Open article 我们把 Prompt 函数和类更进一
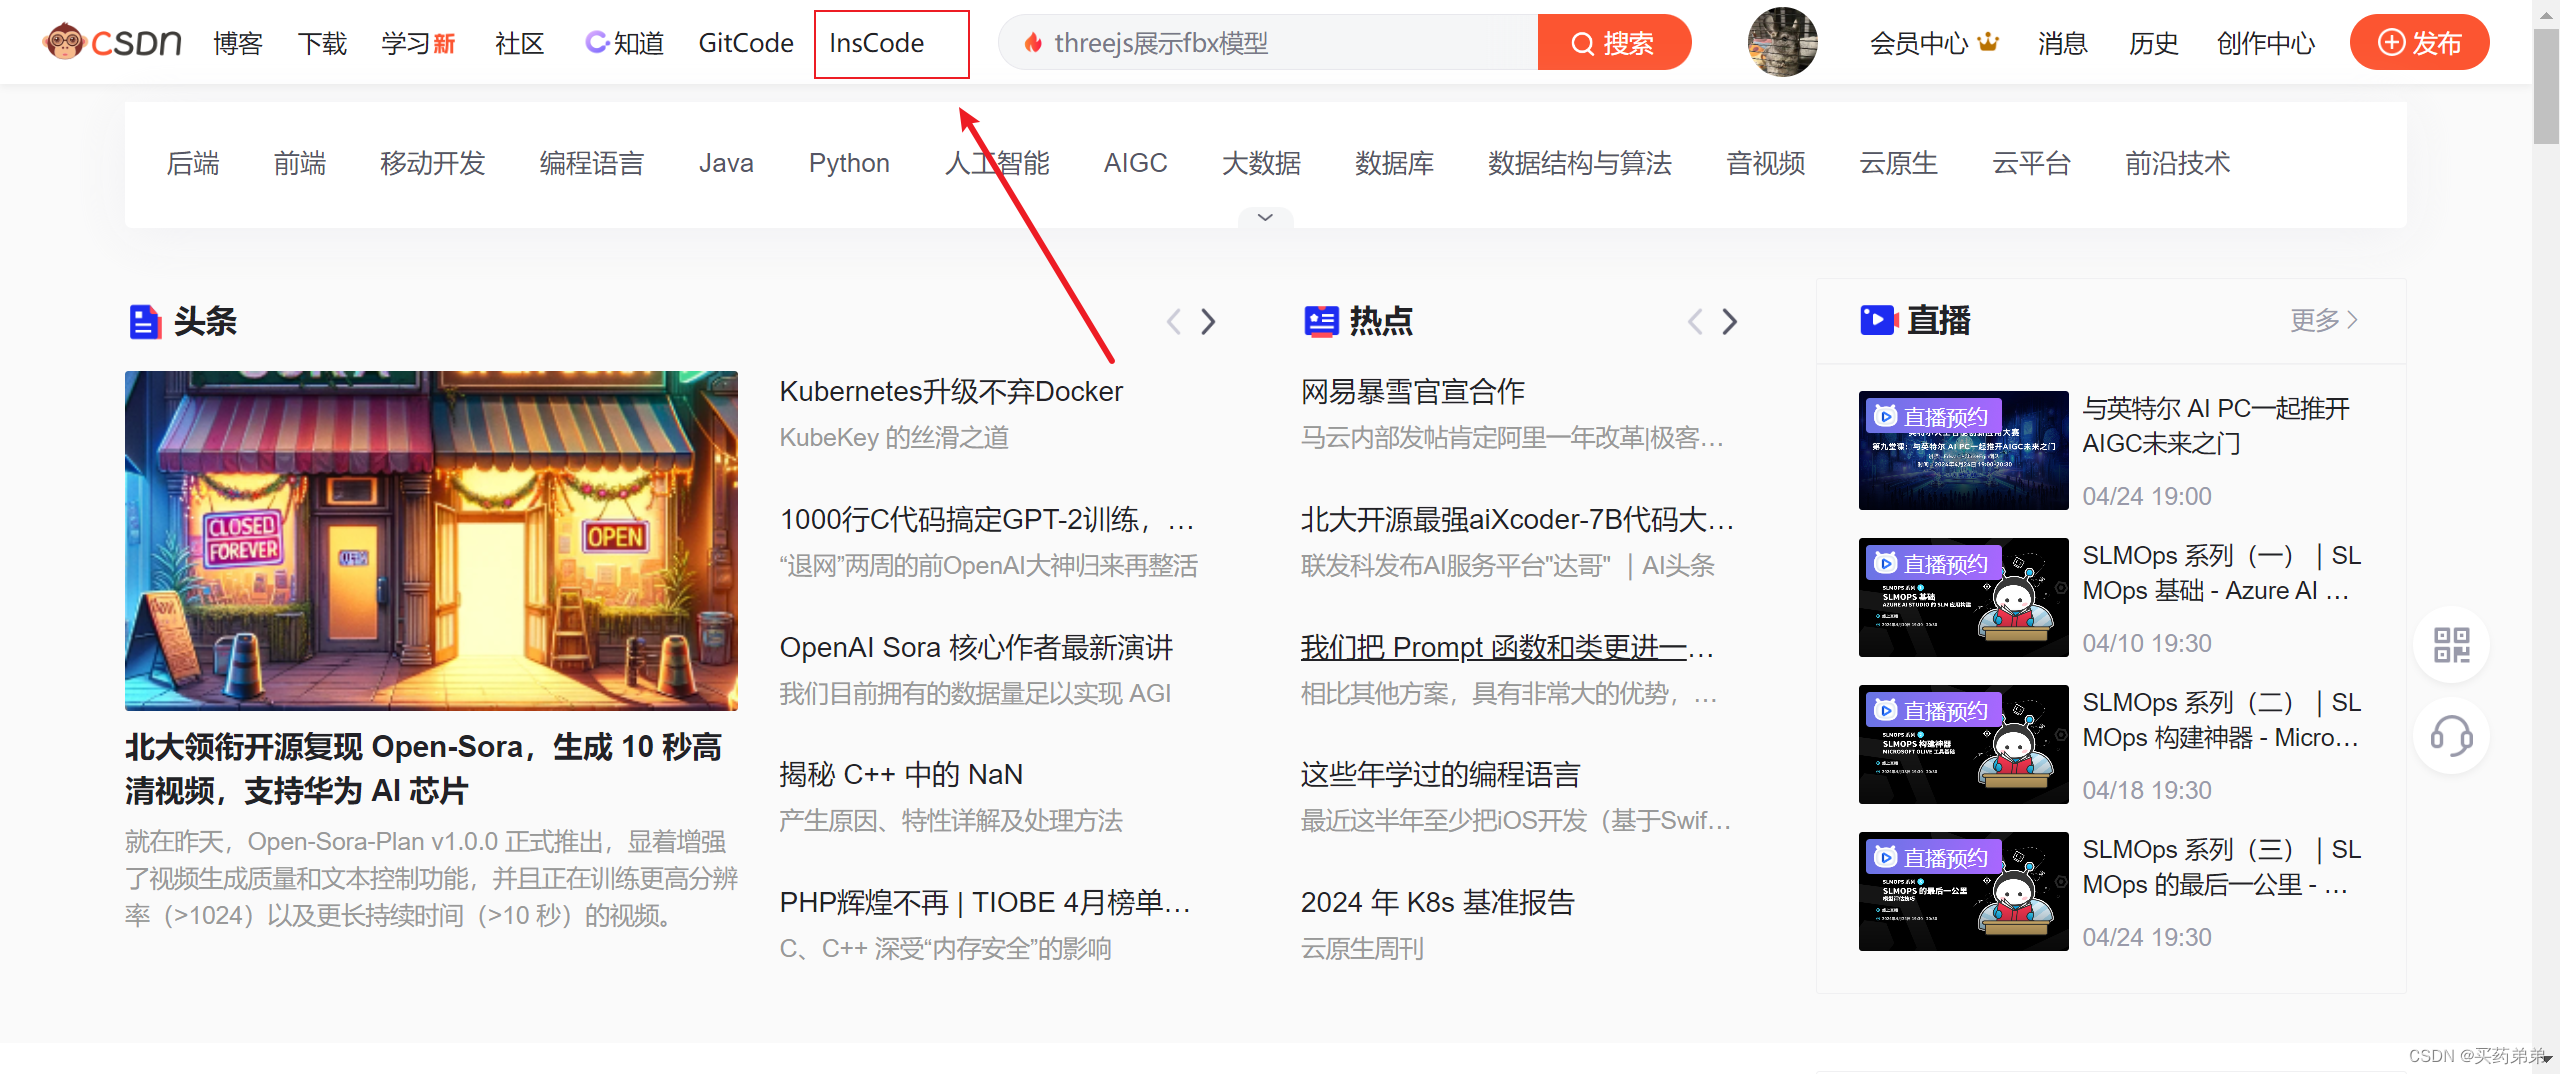This screenshot has height=1074, width=2560. pyautogui.click(x=1508, y=647)
